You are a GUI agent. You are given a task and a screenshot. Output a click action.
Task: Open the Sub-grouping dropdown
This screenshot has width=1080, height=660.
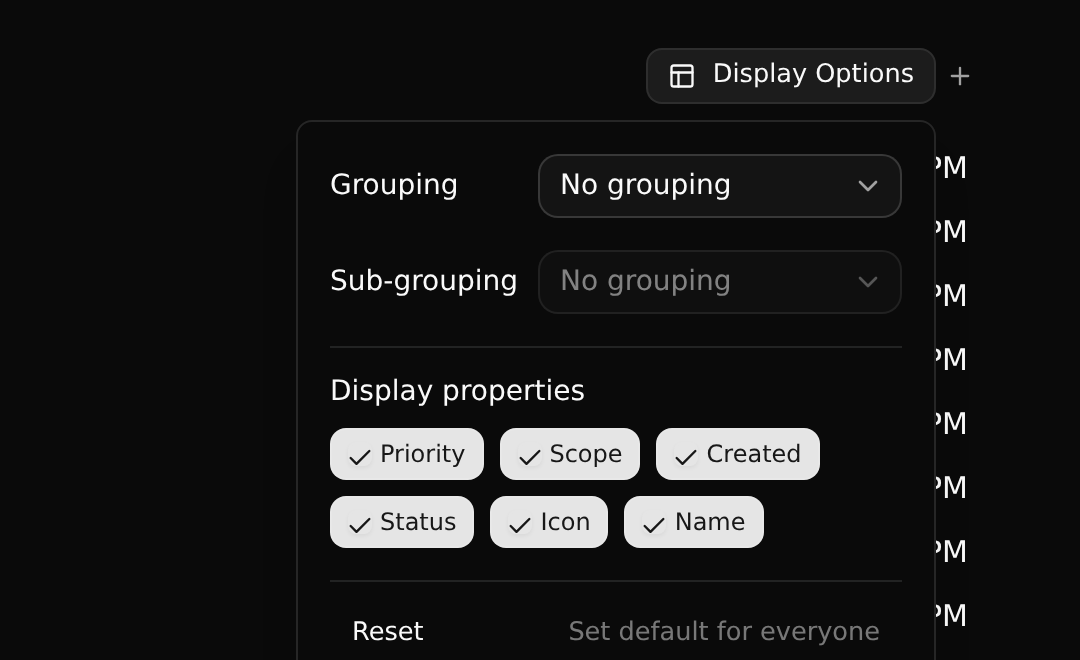coord(720,282)
